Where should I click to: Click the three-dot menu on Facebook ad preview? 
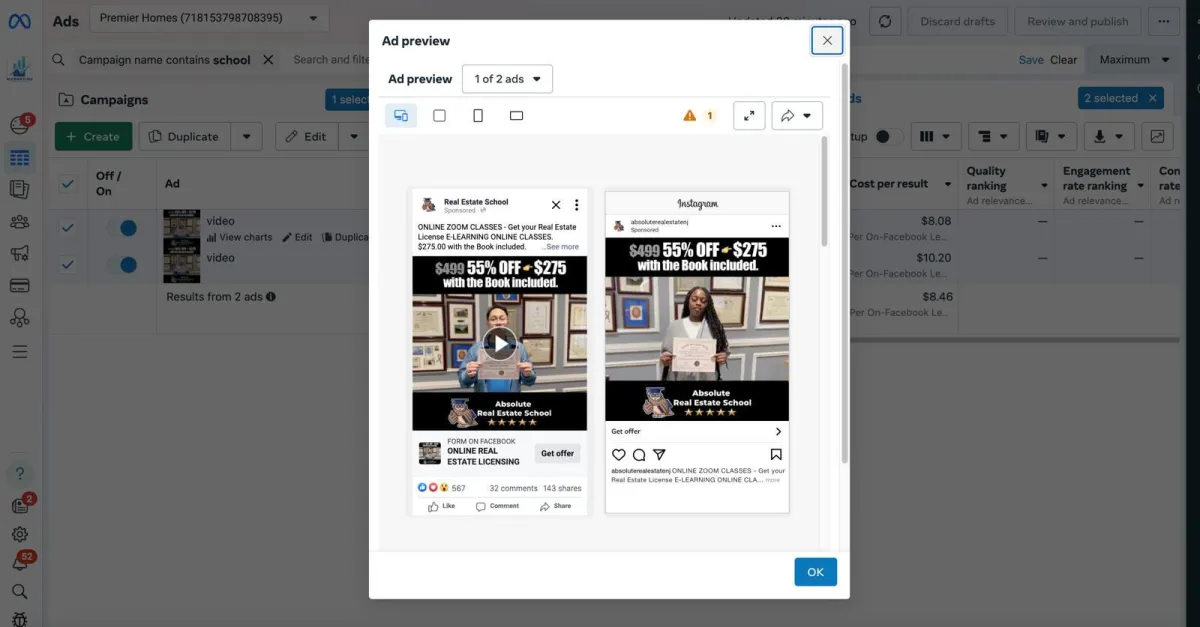[x=576, y=205]
